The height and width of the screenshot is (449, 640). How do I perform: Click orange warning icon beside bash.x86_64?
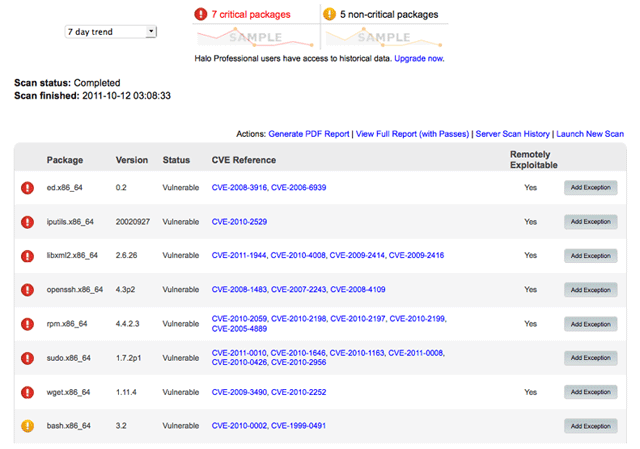pyautogui.click(x=27, y=426)
